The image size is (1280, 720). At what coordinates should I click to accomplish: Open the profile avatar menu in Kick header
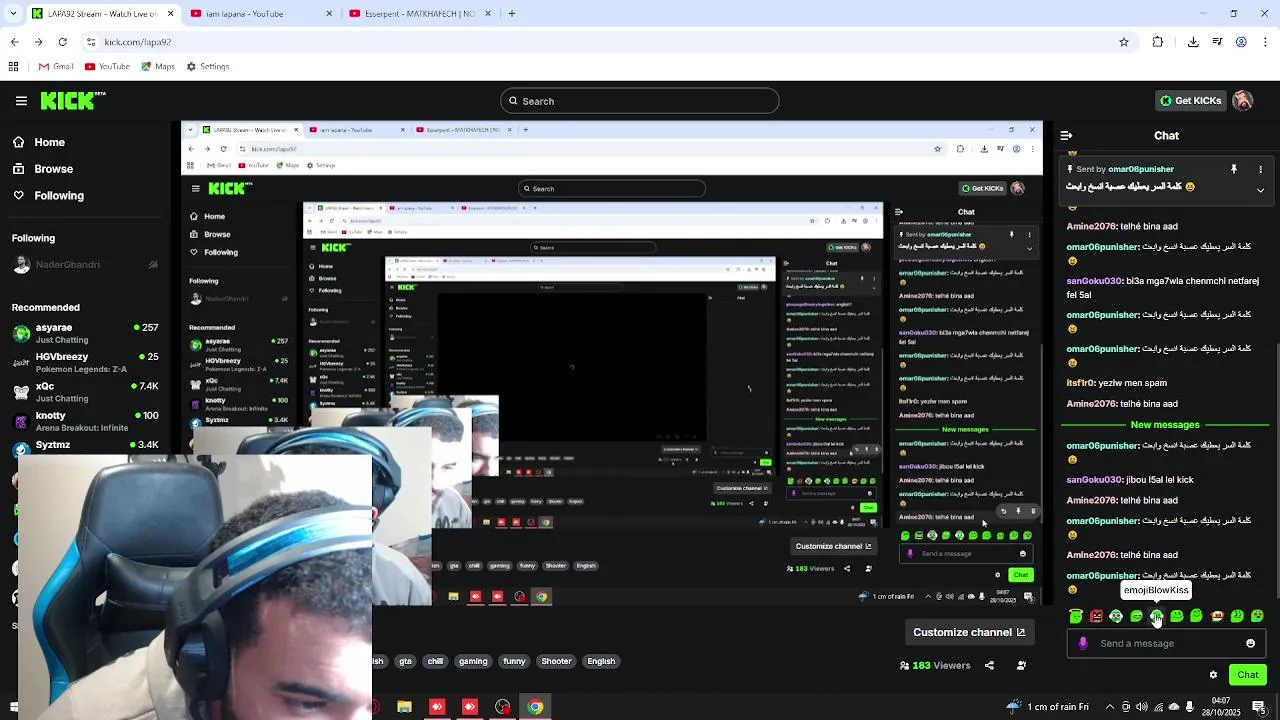tap(1242, 101)
